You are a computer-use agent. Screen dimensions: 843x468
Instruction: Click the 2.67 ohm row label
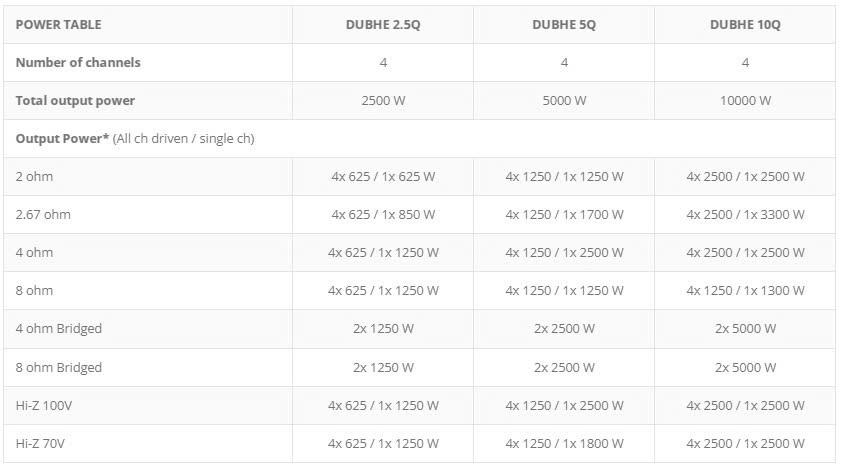point(43,214)
